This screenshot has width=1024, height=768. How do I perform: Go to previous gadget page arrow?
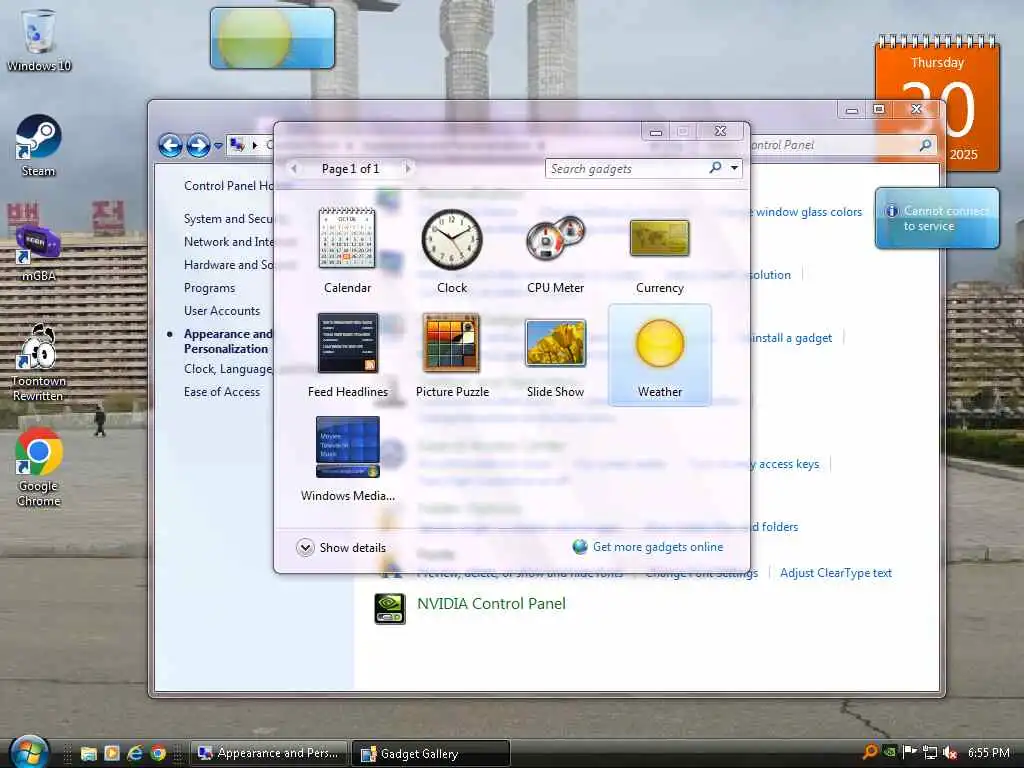(x=294, y=168)
